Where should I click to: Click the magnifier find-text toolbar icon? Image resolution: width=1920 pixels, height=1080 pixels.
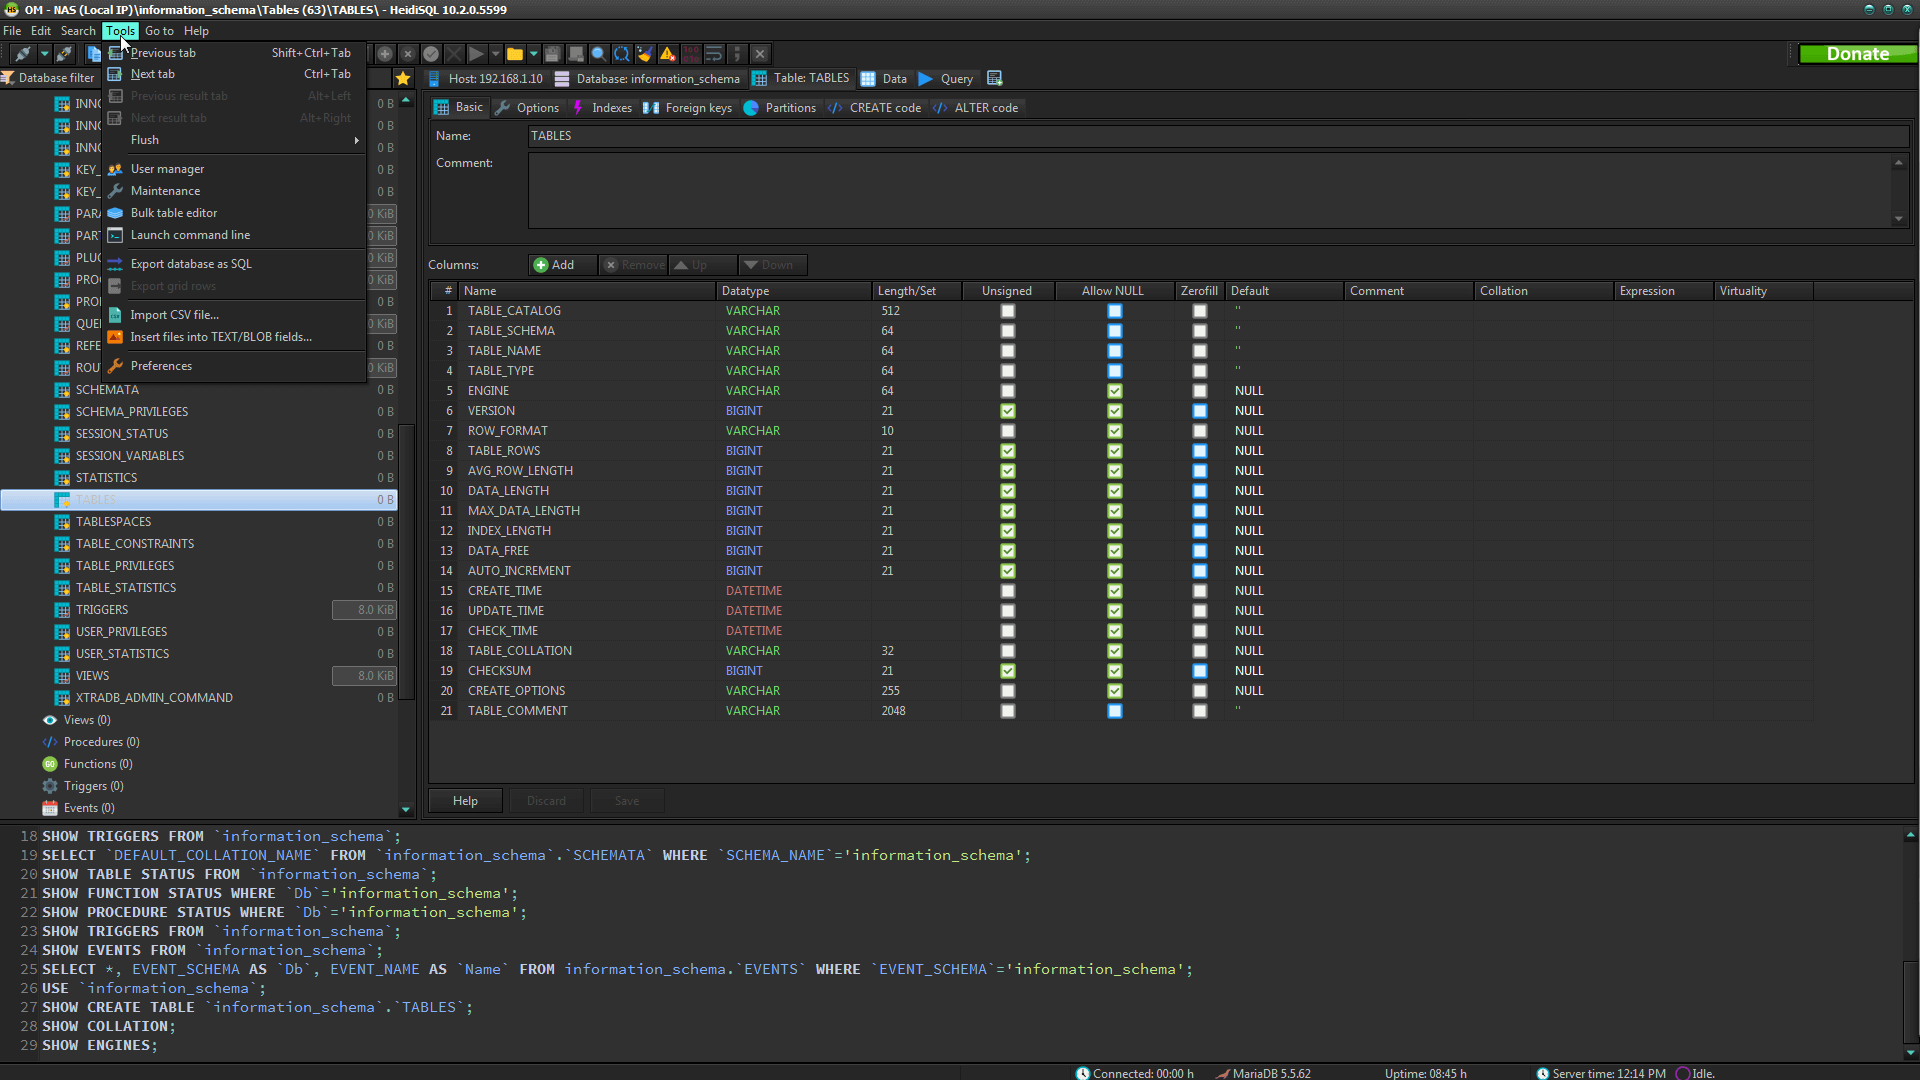pyautogui.click(x=598, y=54)
